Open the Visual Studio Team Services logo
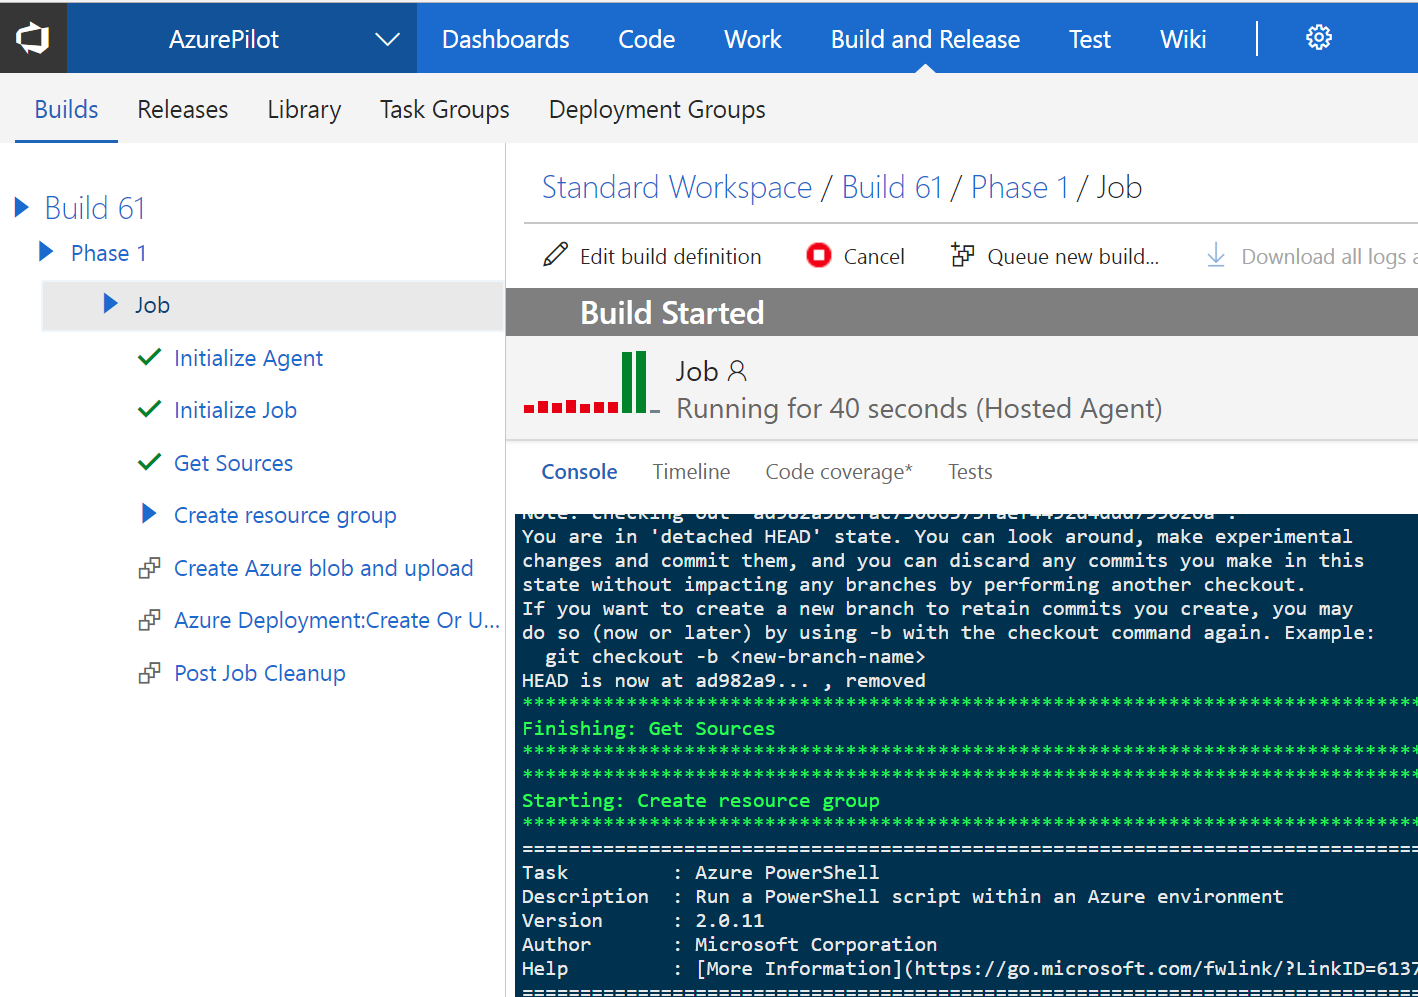This screenshot has width=1418, height=997. (x=33, y=38)
